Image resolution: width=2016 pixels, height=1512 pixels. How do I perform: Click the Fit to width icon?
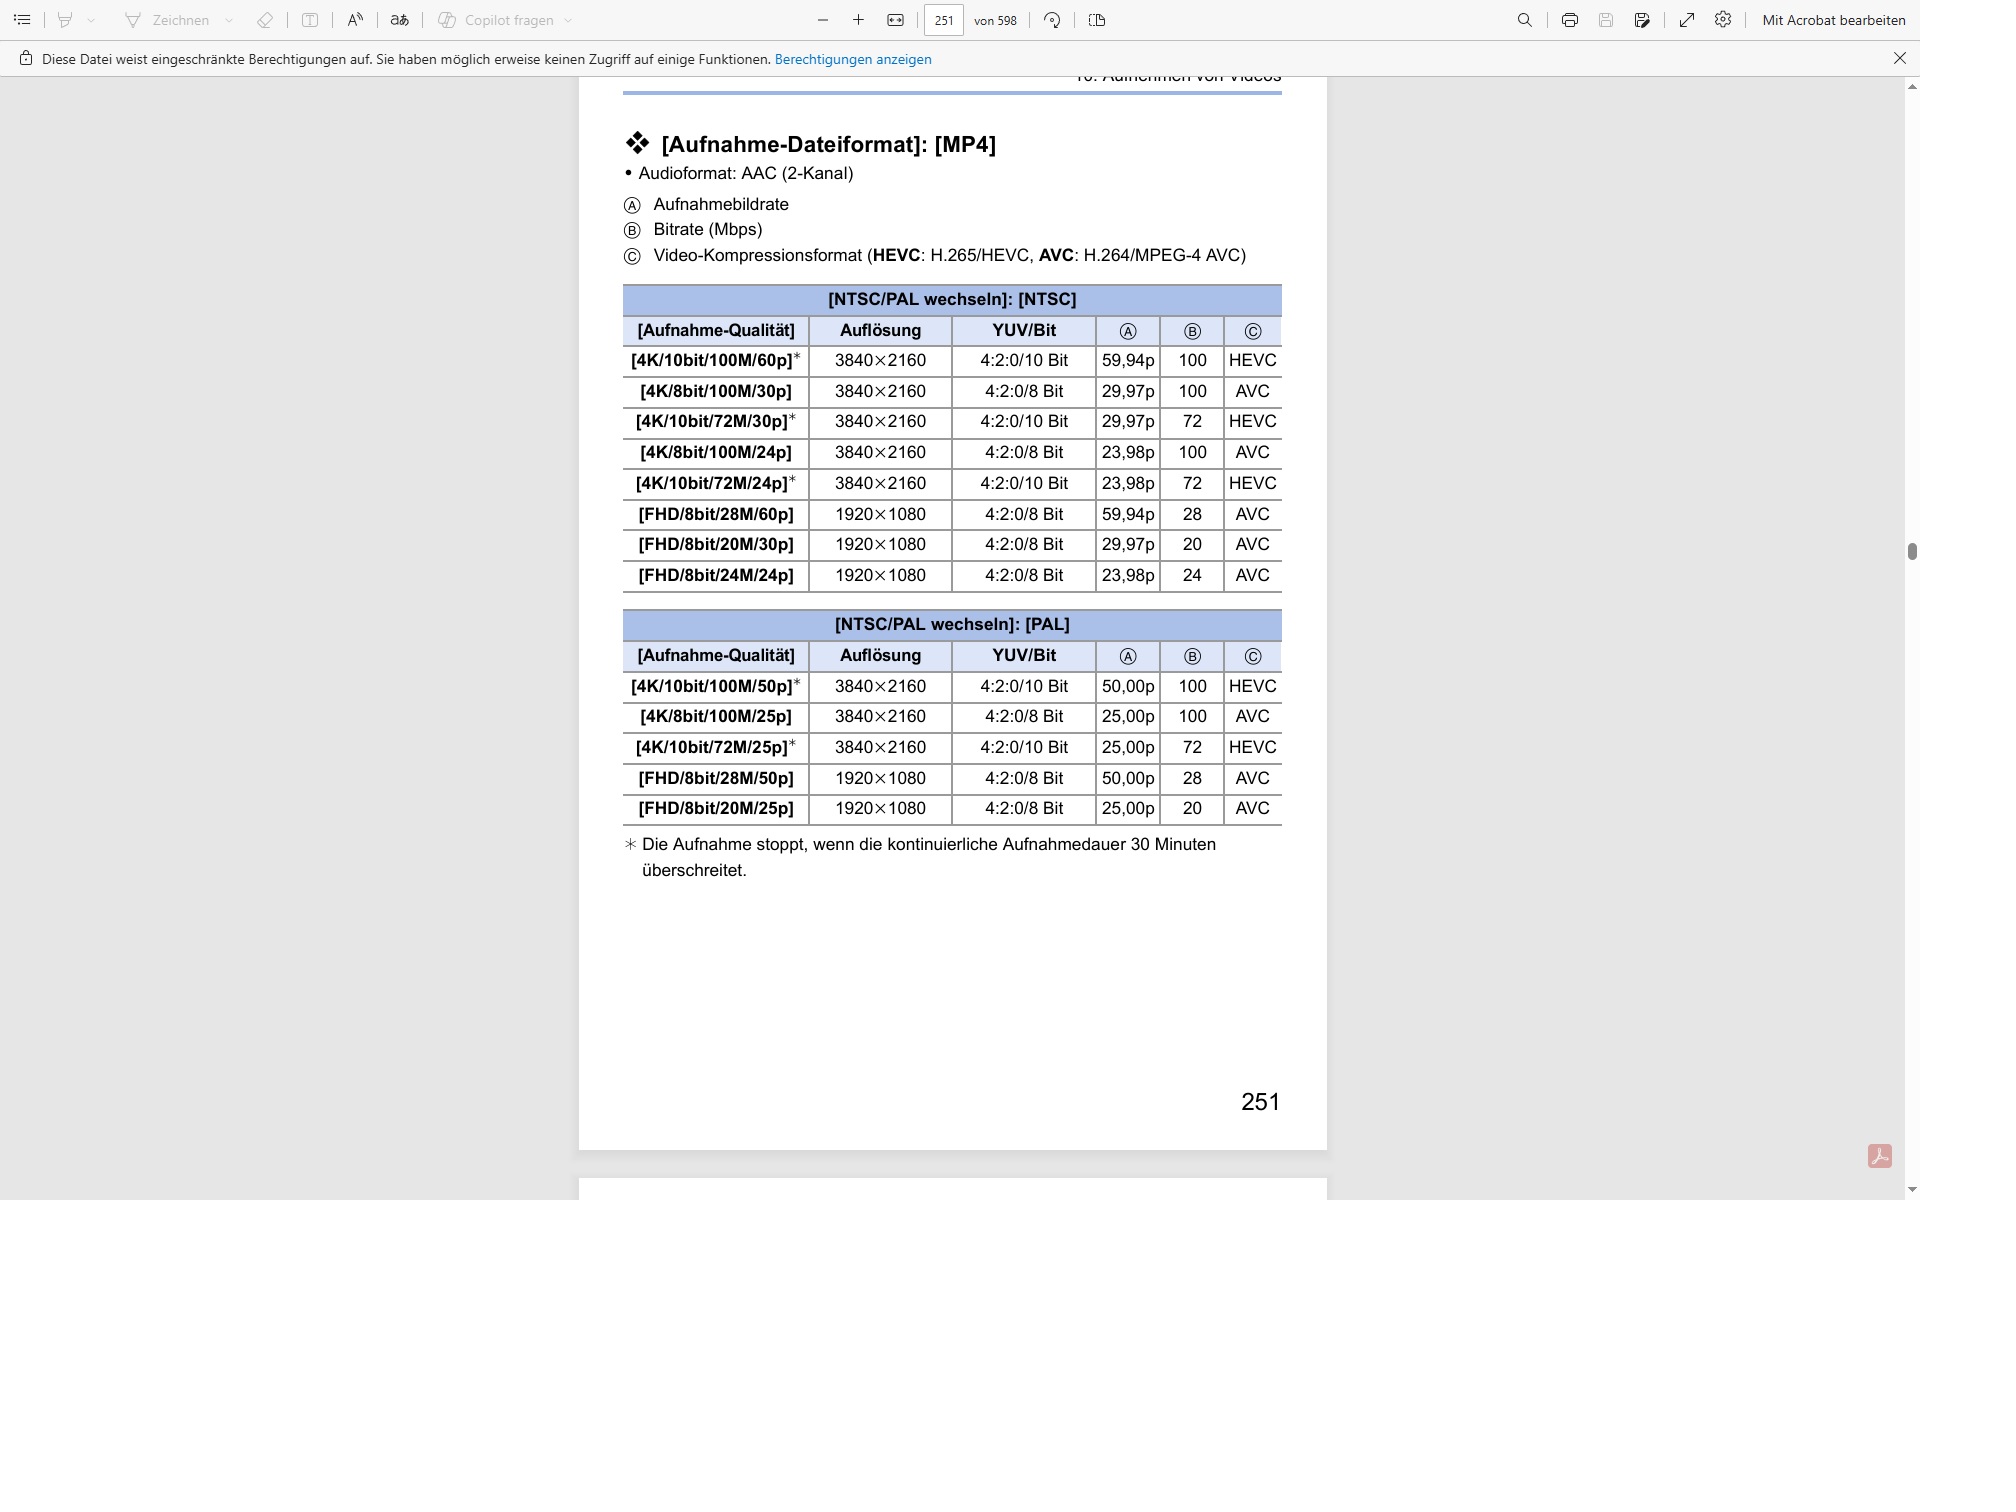[x=896, y=20]
